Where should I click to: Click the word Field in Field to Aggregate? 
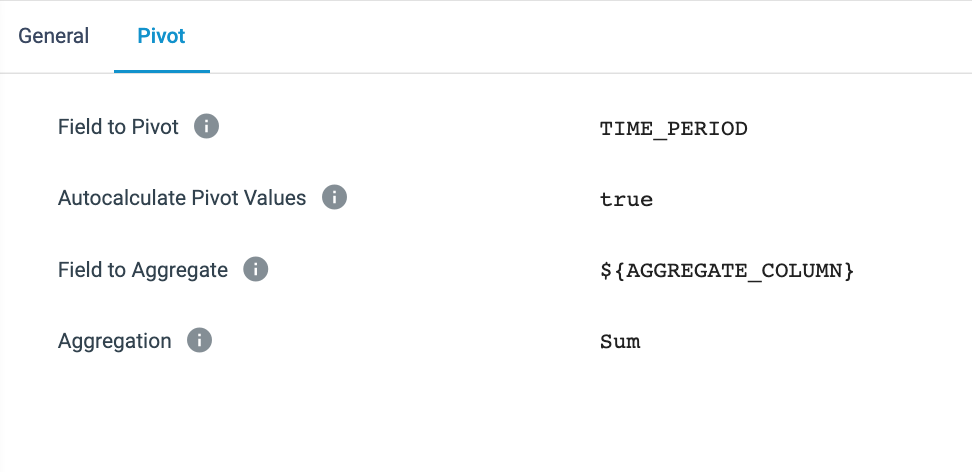coord(79,270)
